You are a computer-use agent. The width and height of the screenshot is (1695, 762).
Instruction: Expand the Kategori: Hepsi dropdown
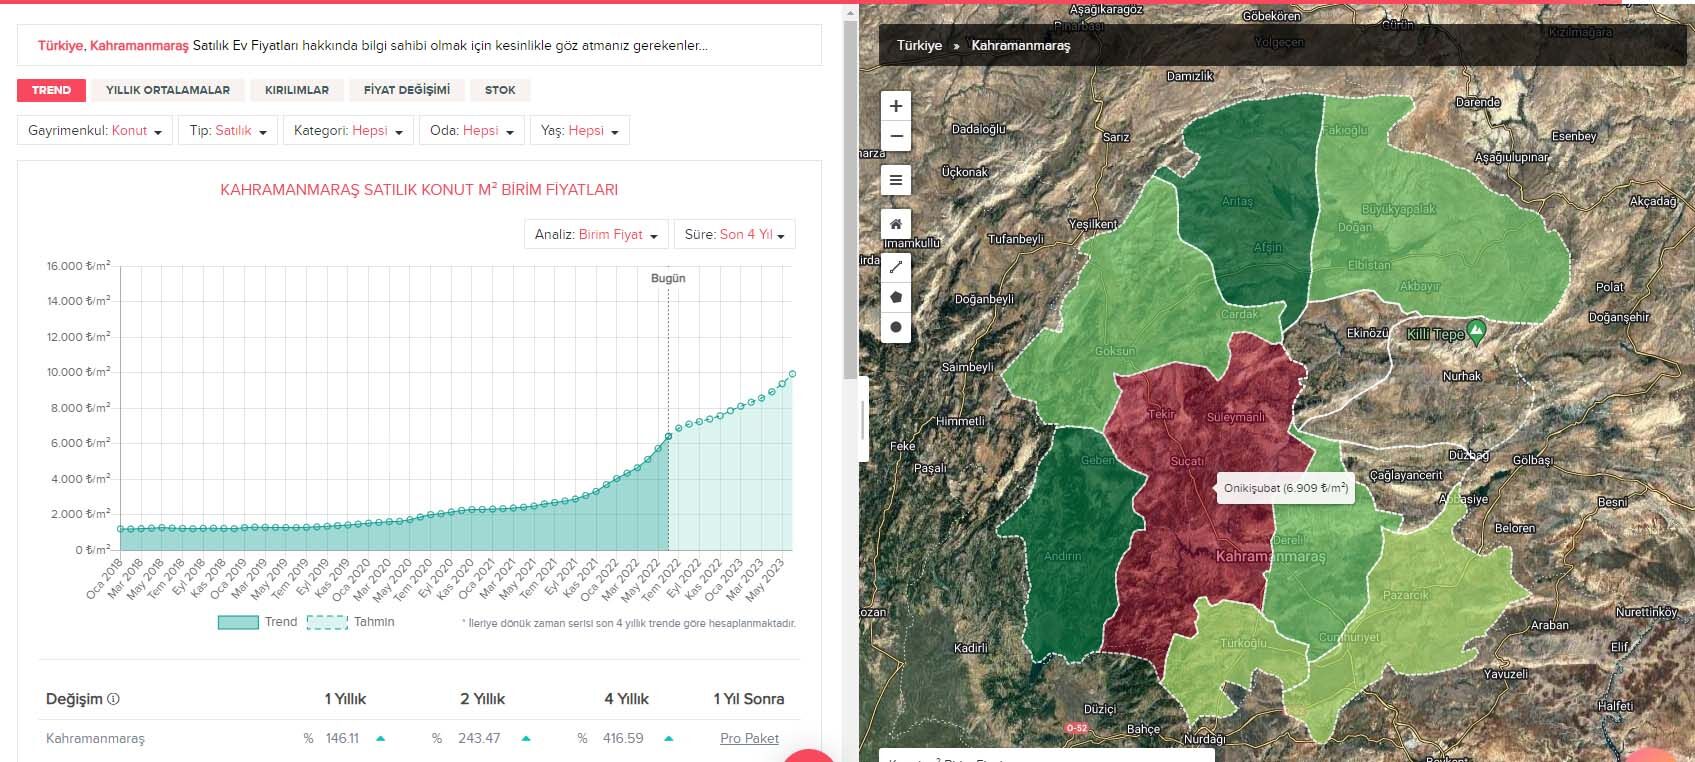(348, 131)
